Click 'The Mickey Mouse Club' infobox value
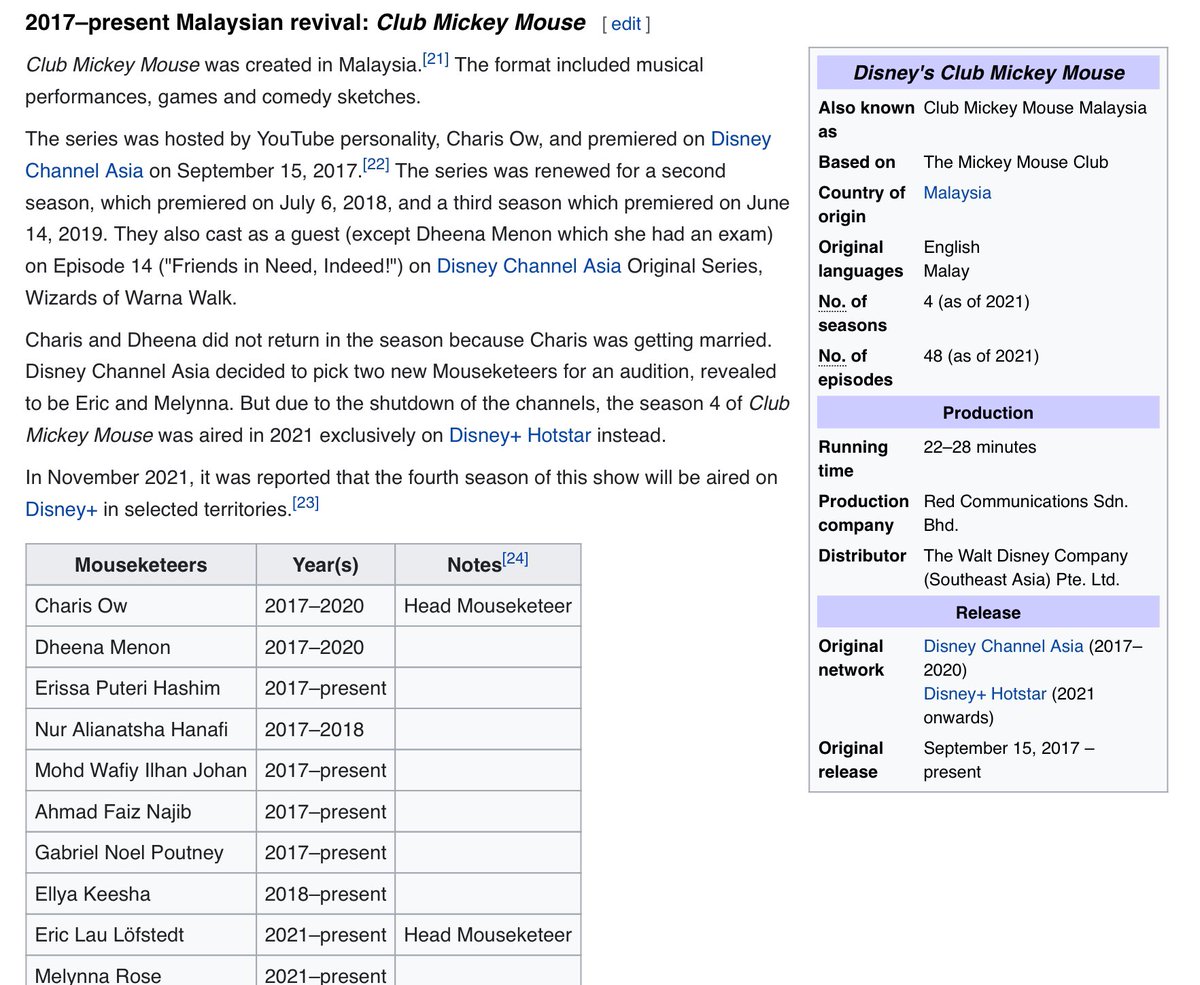This screenshot has height=985, width=1200. (1016, 162)
